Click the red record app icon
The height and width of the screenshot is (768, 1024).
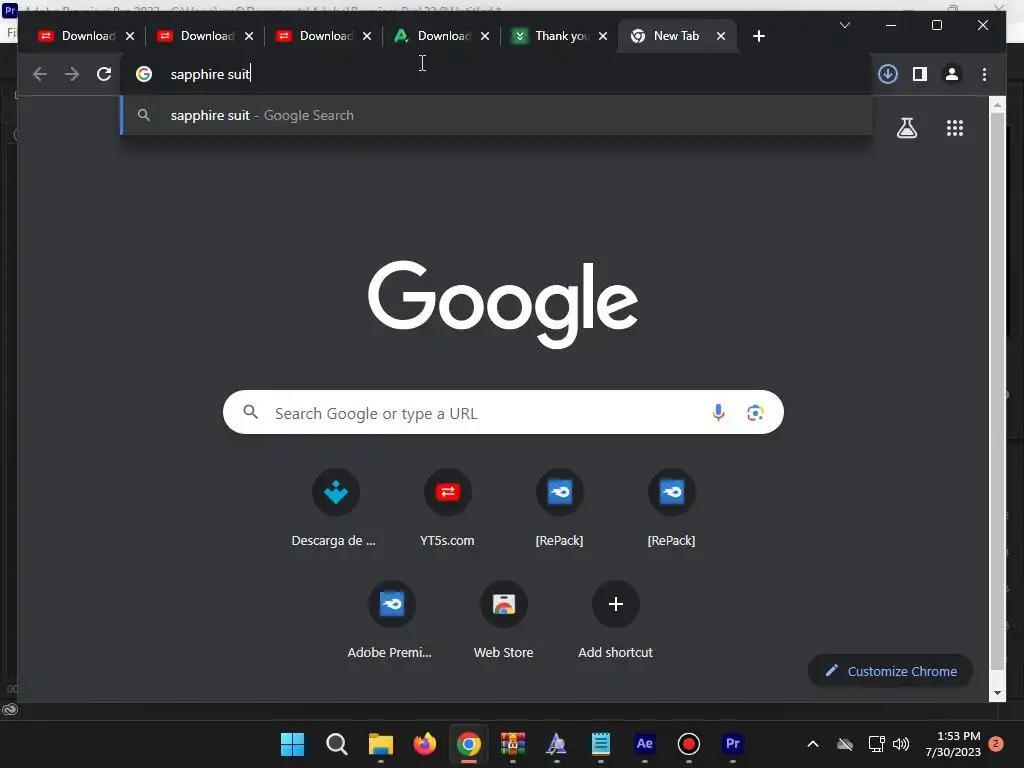[x=688, y=744]
